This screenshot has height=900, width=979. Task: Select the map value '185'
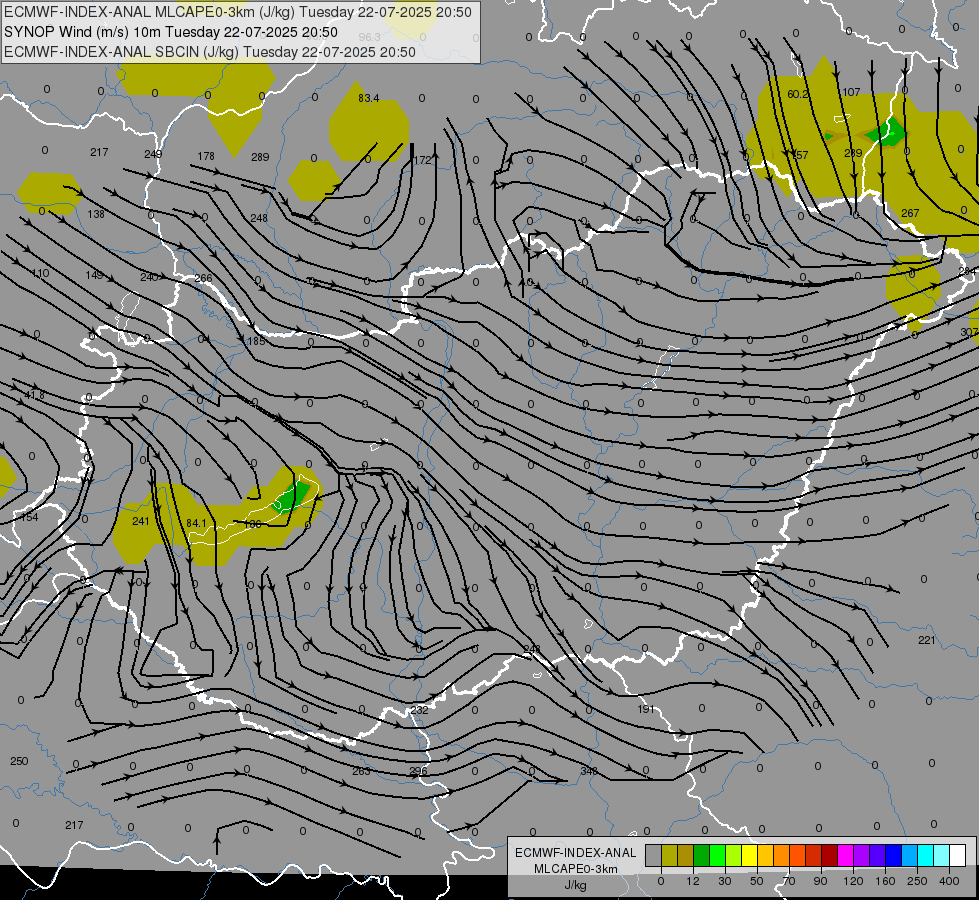tap(257, 341)
